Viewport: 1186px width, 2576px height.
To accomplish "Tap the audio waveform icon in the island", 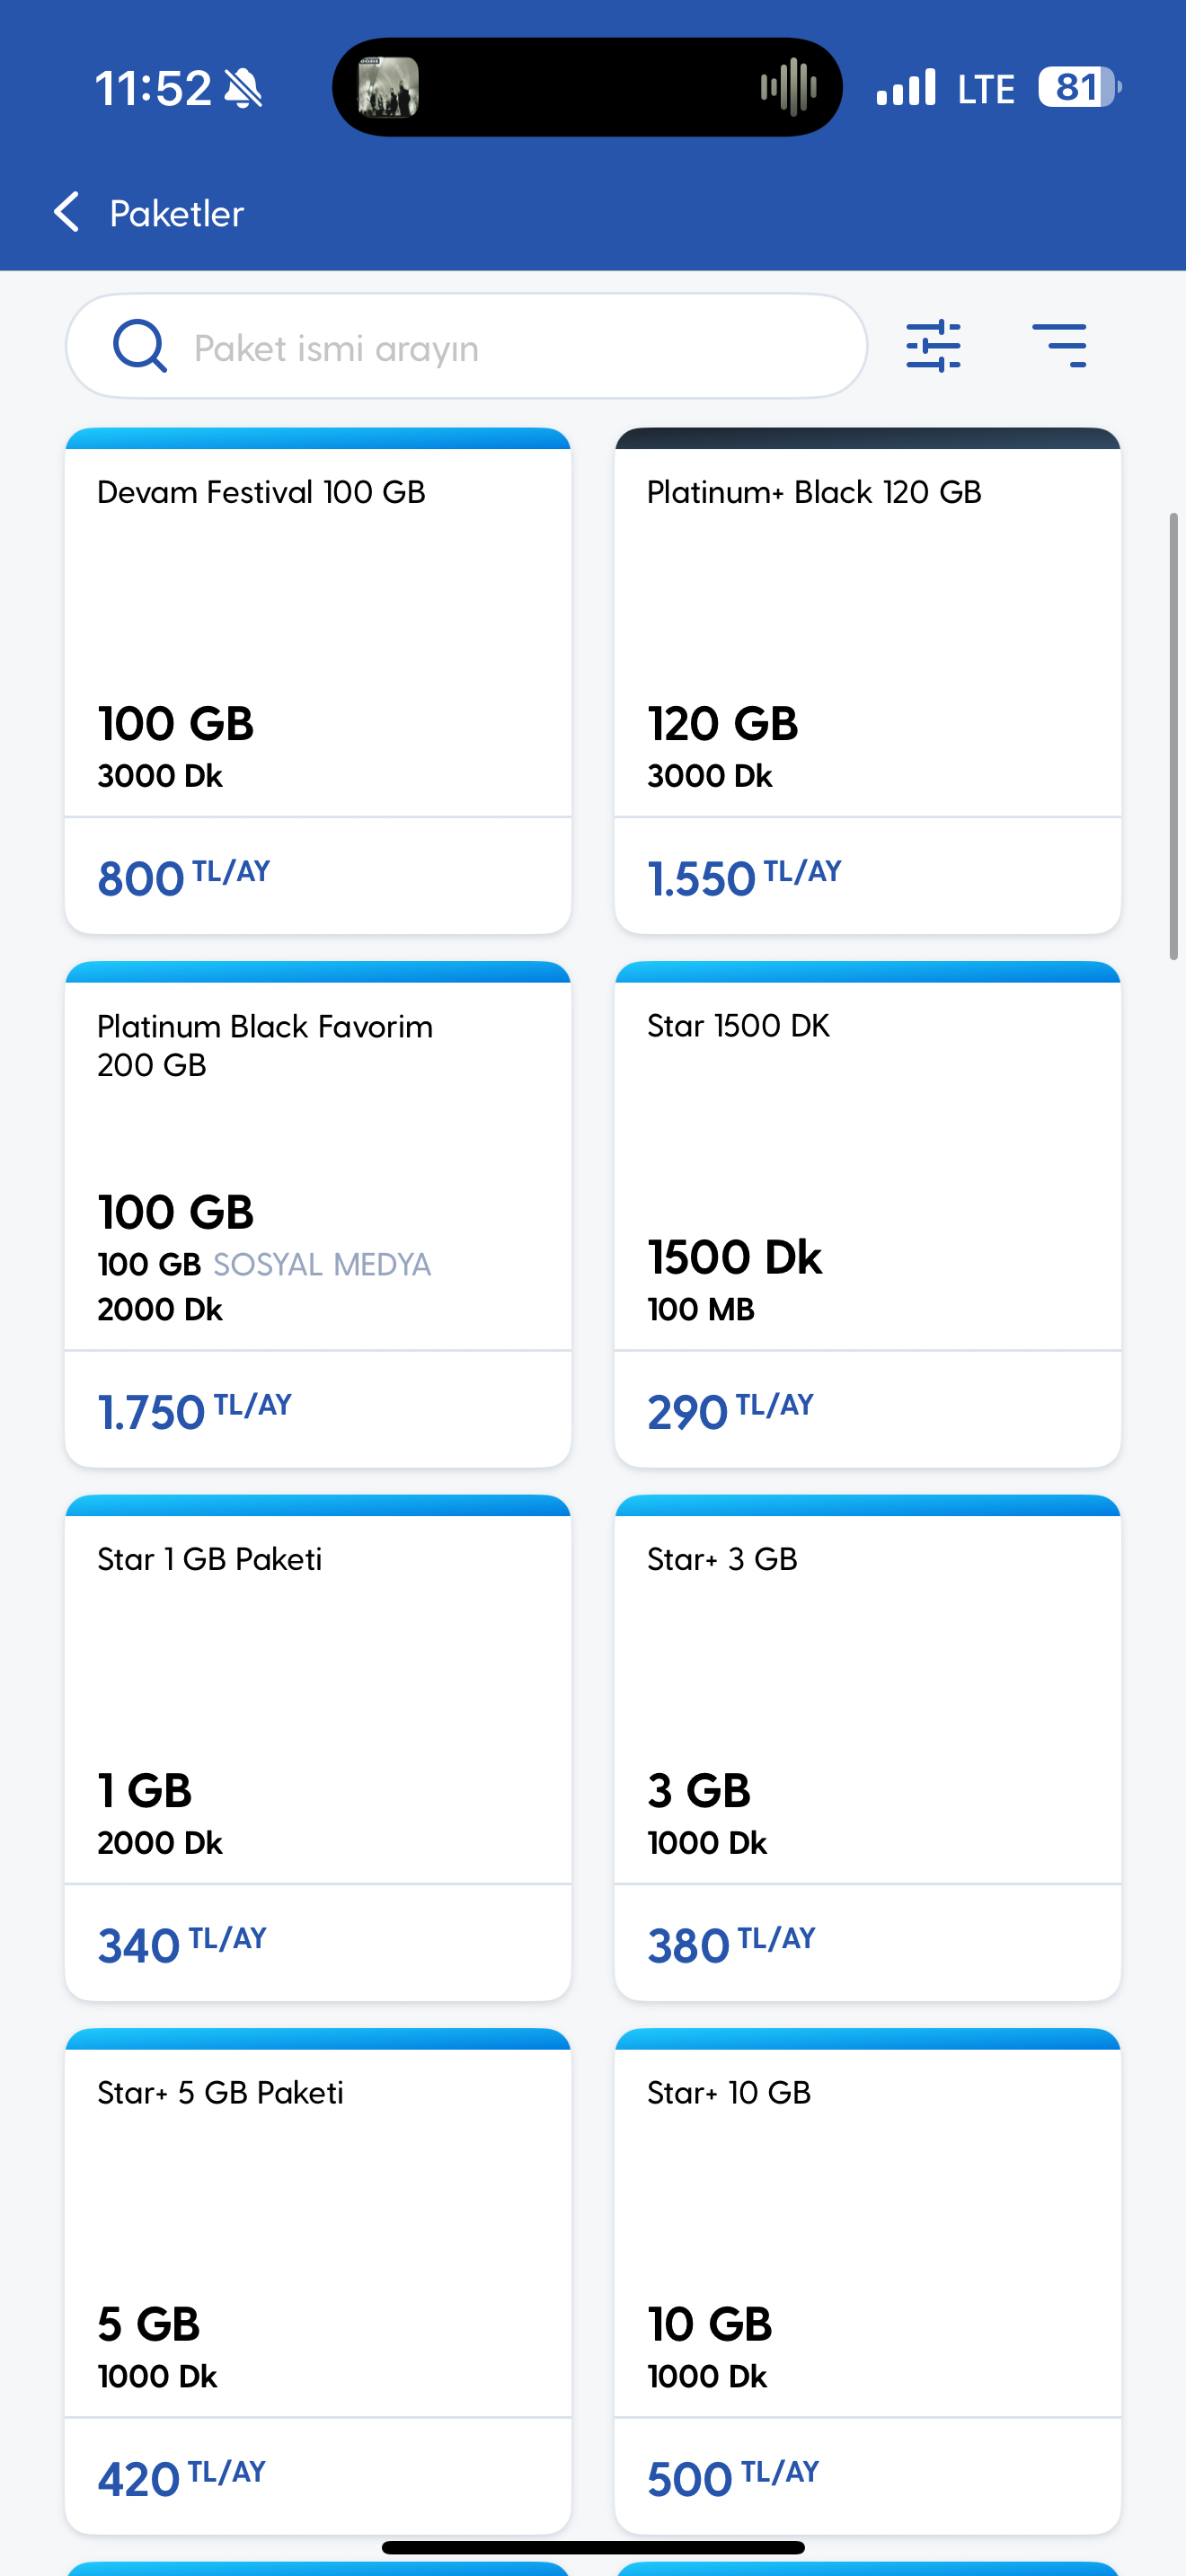I will (788, 87).
